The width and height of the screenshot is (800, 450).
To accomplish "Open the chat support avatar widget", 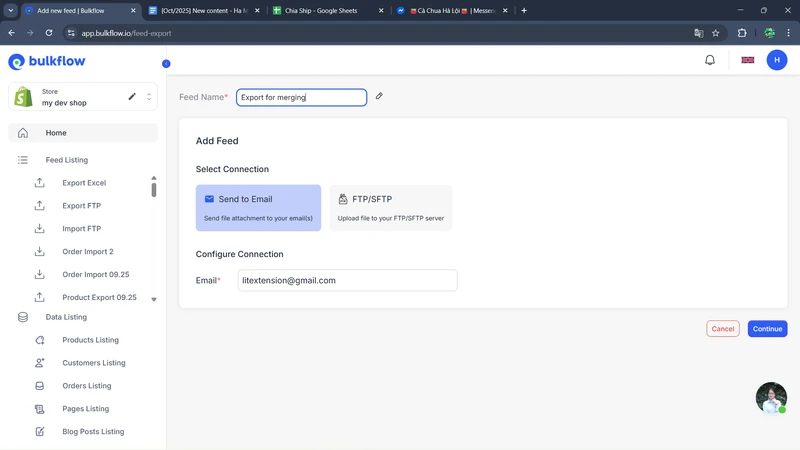I will tap(770, 398).
